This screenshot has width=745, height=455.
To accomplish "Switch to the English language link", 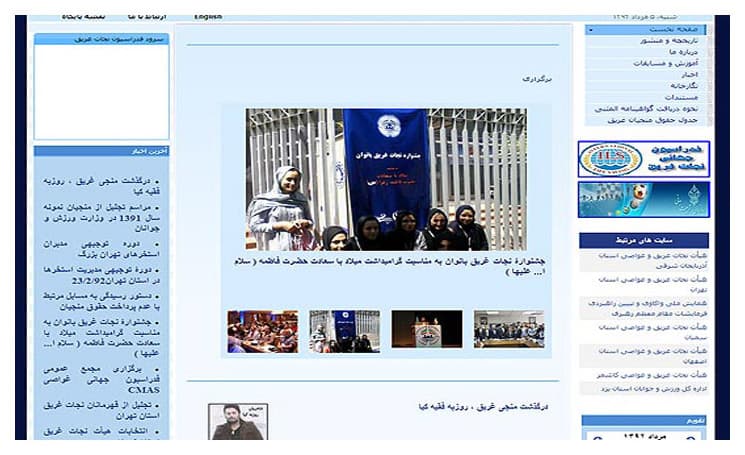I will pyautogui.click(x=208, y=17).
